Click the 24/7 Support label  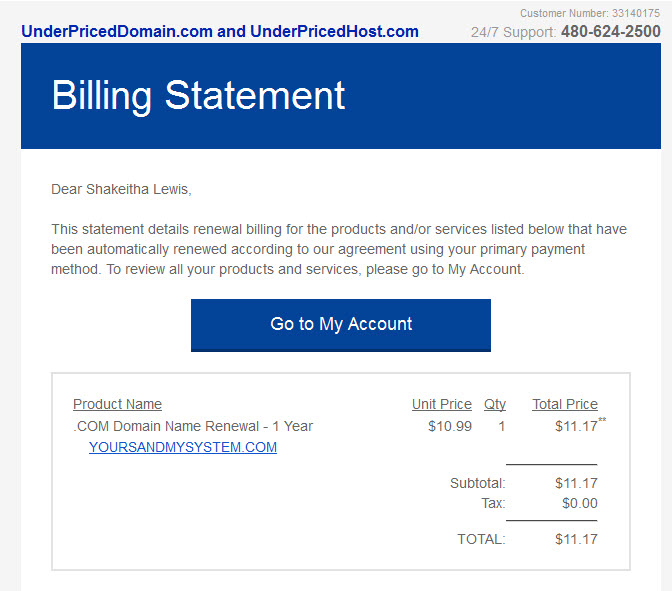[x=513, y=32]
